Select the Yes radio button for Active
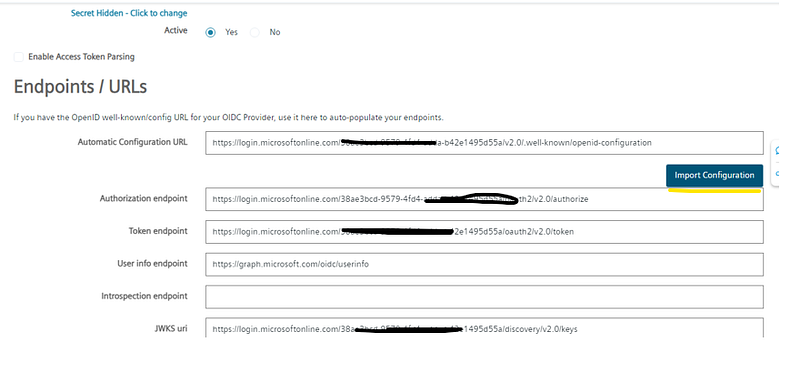 tap(210, 32)
